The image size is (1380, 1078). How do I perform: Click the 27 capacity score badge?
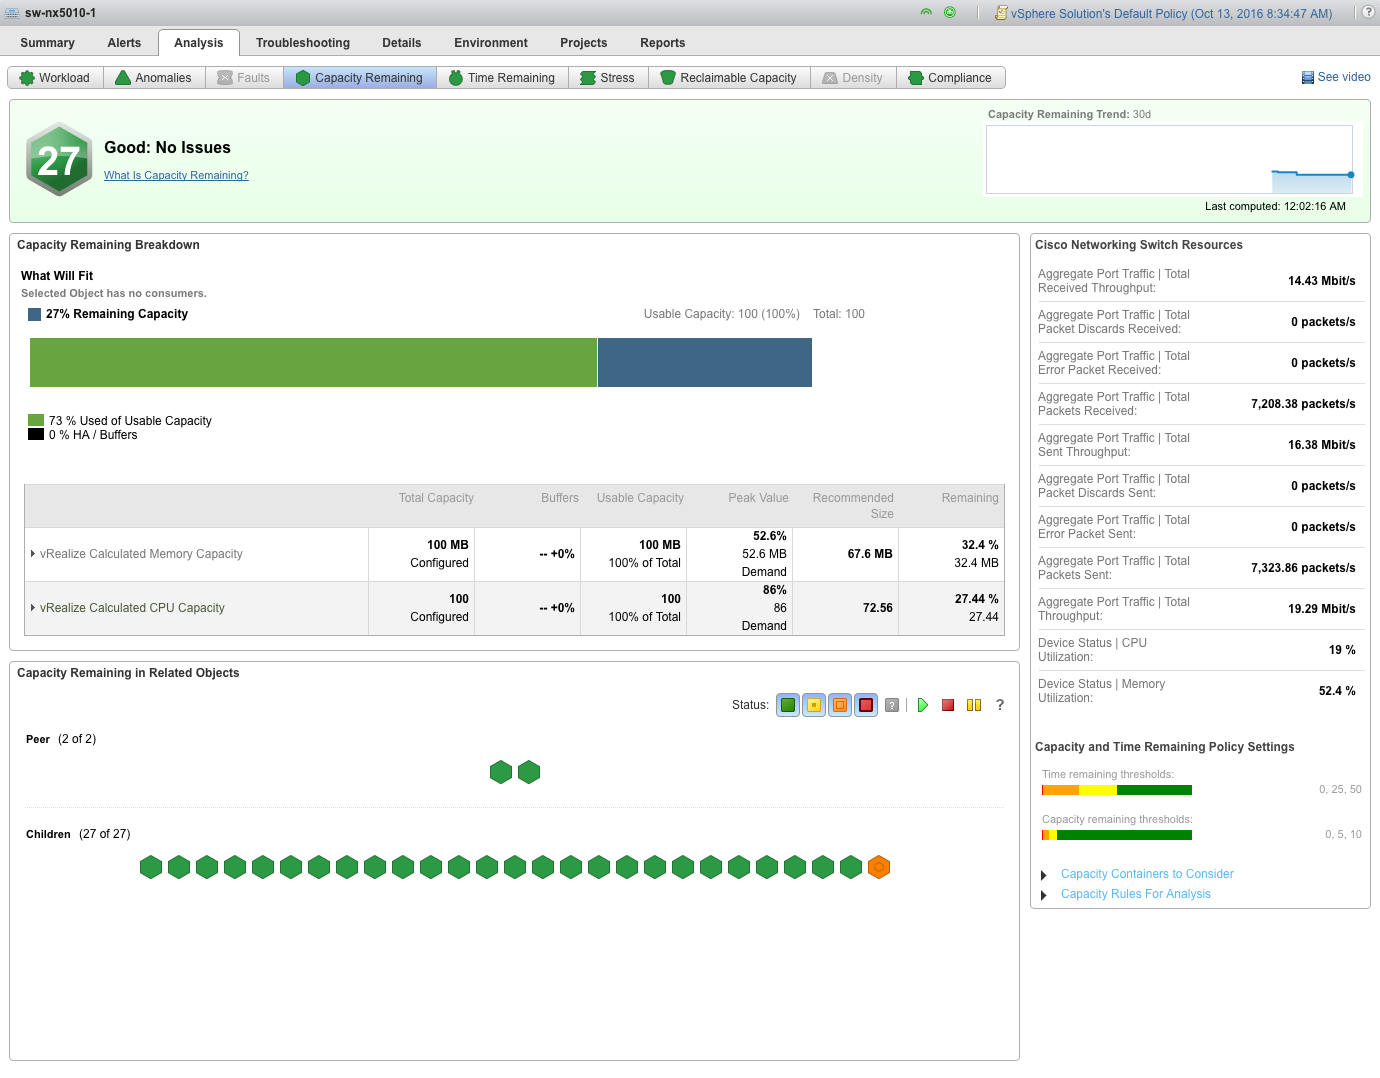(59, 160)
